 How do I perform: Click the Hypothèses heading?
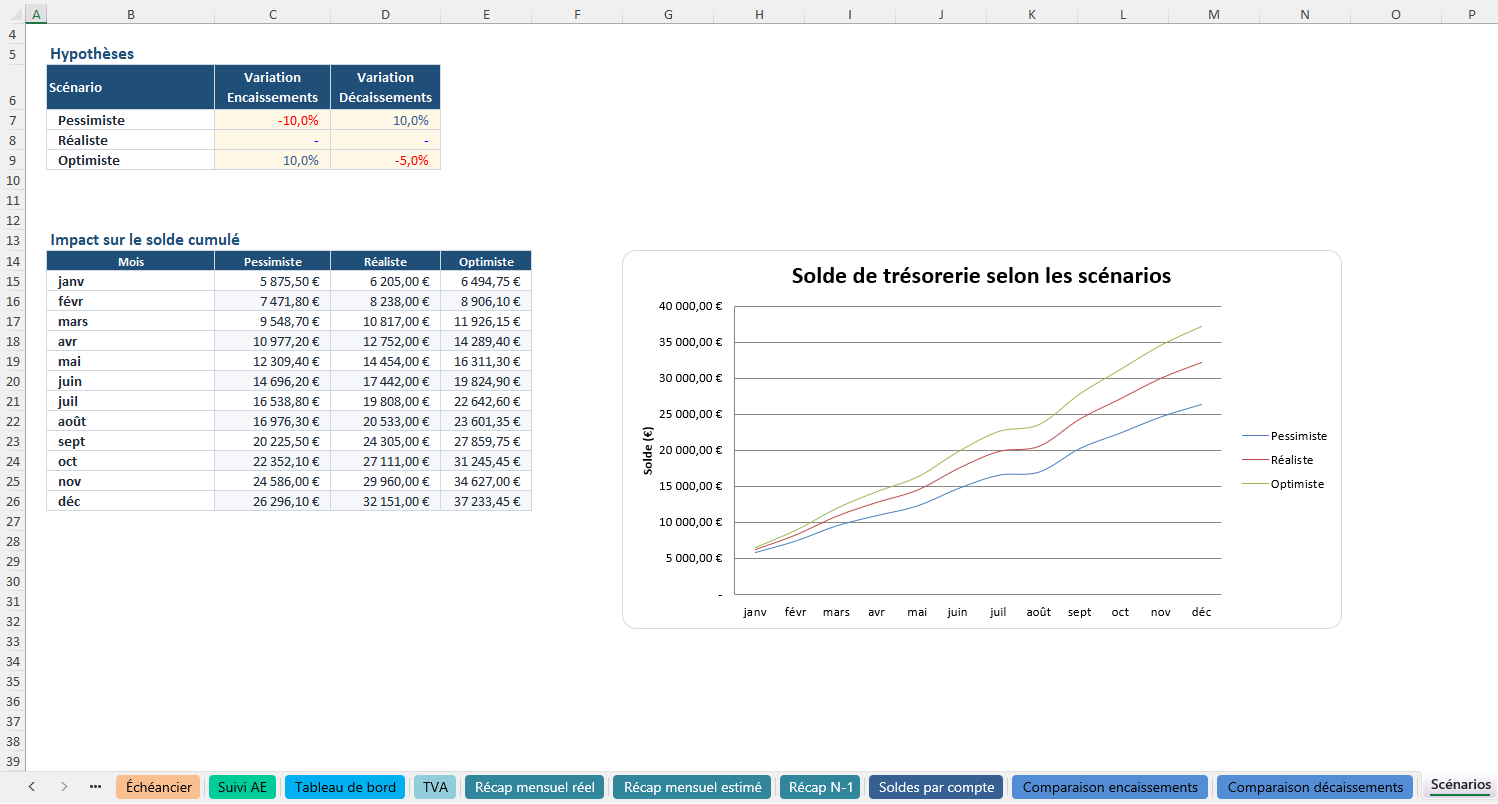92,54
